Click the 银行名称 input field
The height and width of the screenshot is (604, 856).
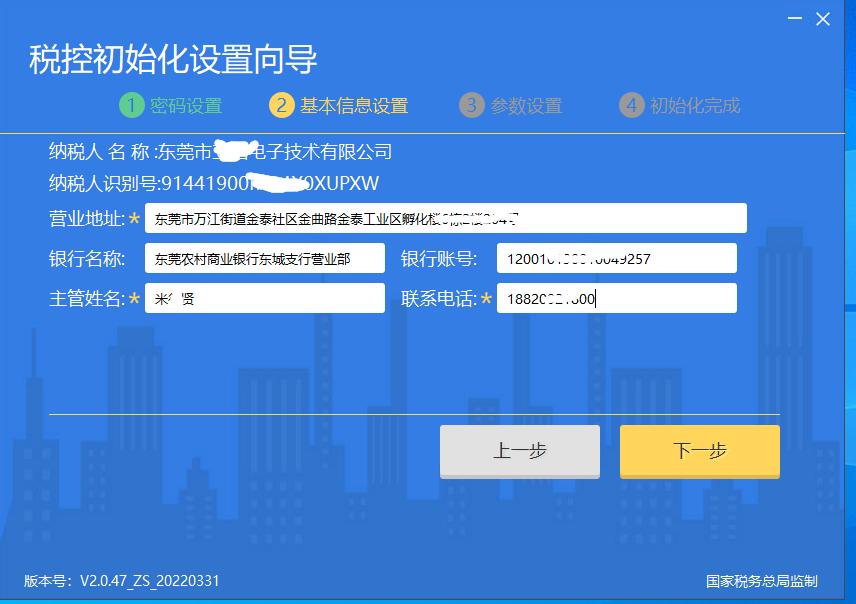265,258
